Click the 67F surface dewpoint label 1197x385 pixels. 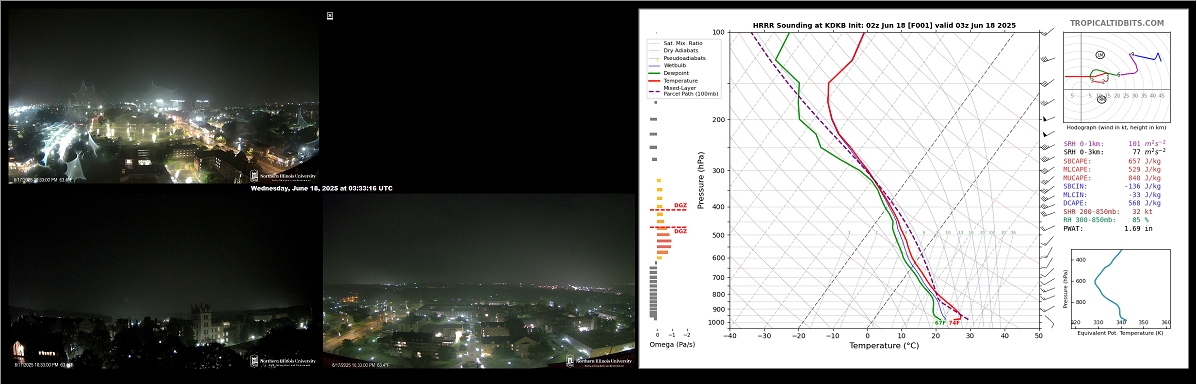click(x=940, y=323)
